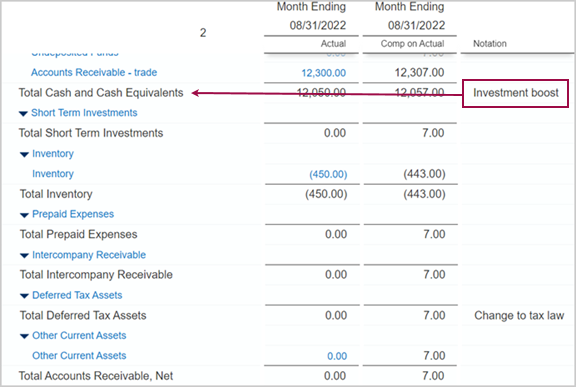Open the Accounts Receivable - trade link
Viewport: 576px width, 387px height.
pos(94,72)
